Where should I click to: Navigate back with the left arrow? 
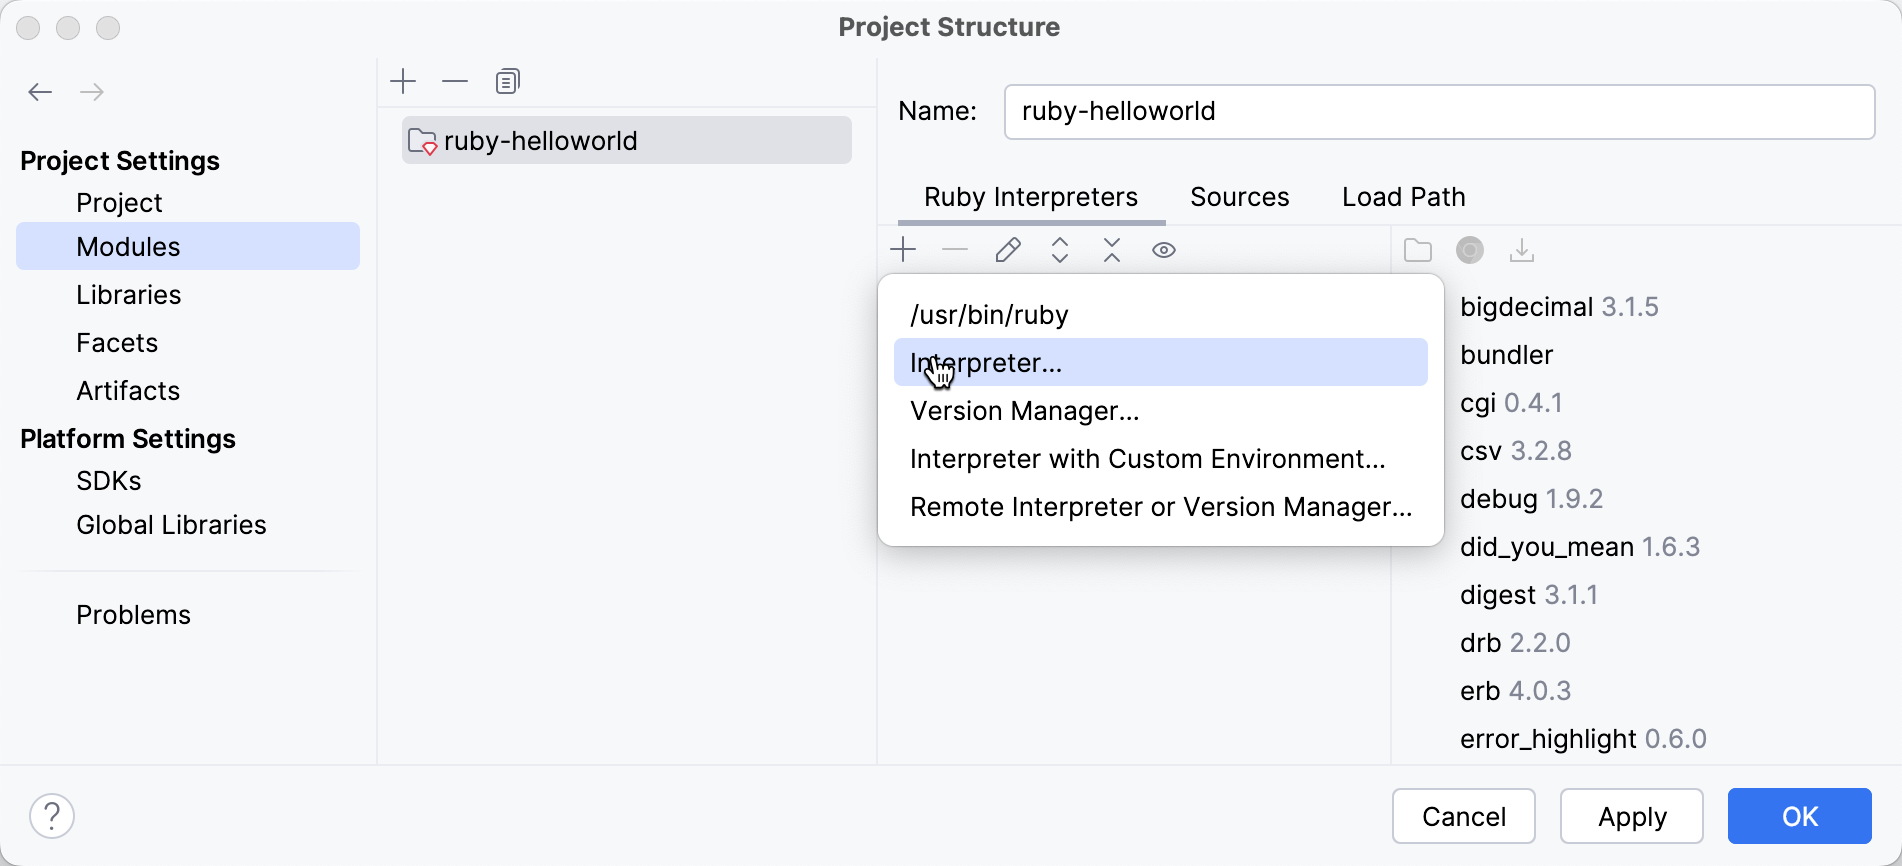coord(40,92)
